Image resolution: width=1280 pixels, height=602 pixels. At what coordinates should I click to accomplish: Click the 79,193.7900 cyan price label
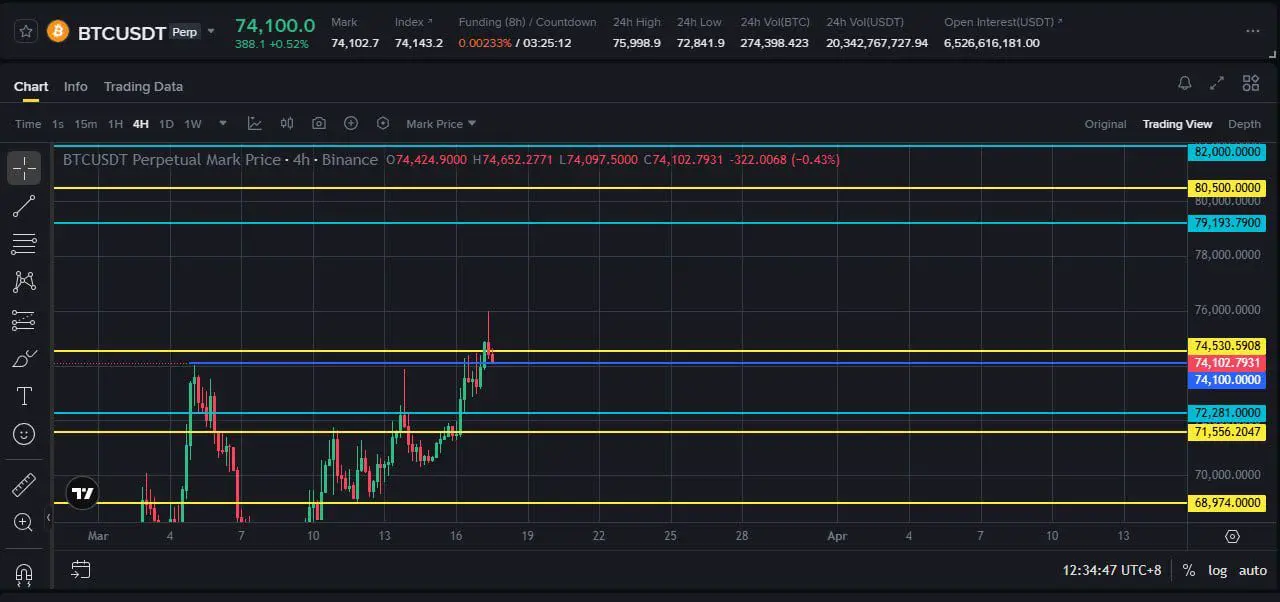[x=1227, y=223]
